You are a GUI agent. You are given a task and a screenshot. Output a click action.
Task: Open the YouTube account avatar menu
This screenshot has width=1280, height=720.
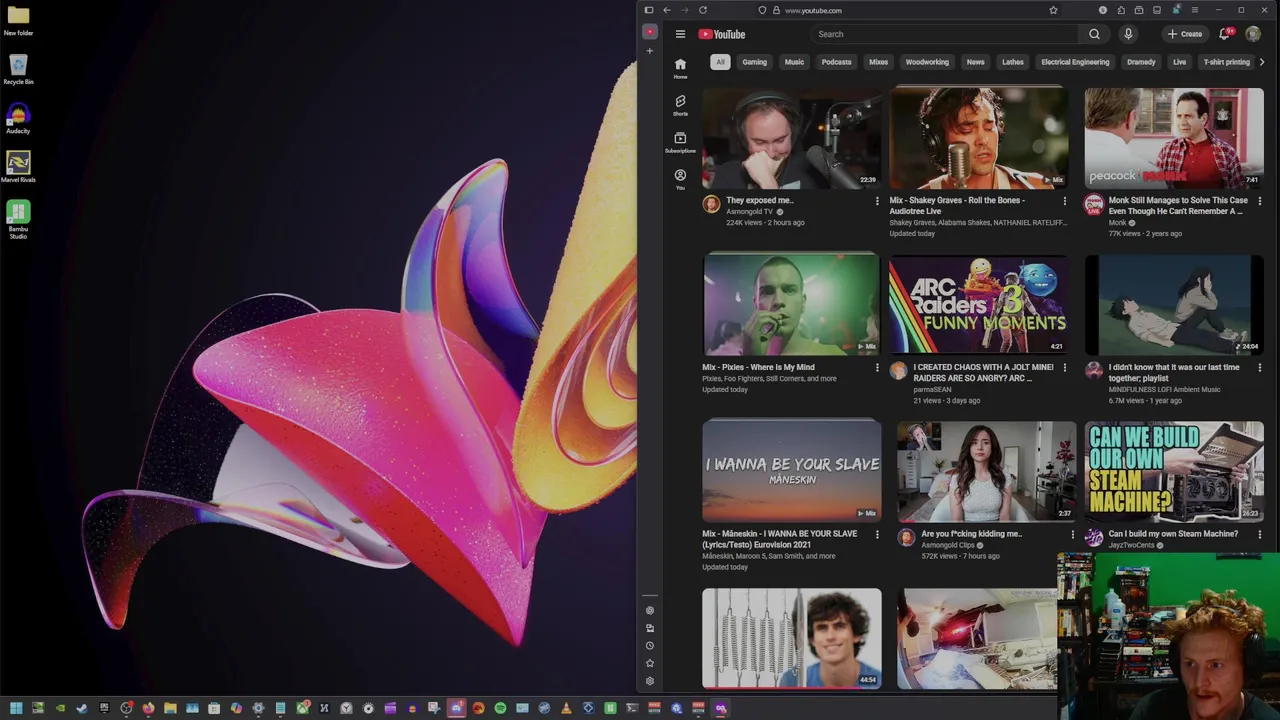tap(1253, 34)
